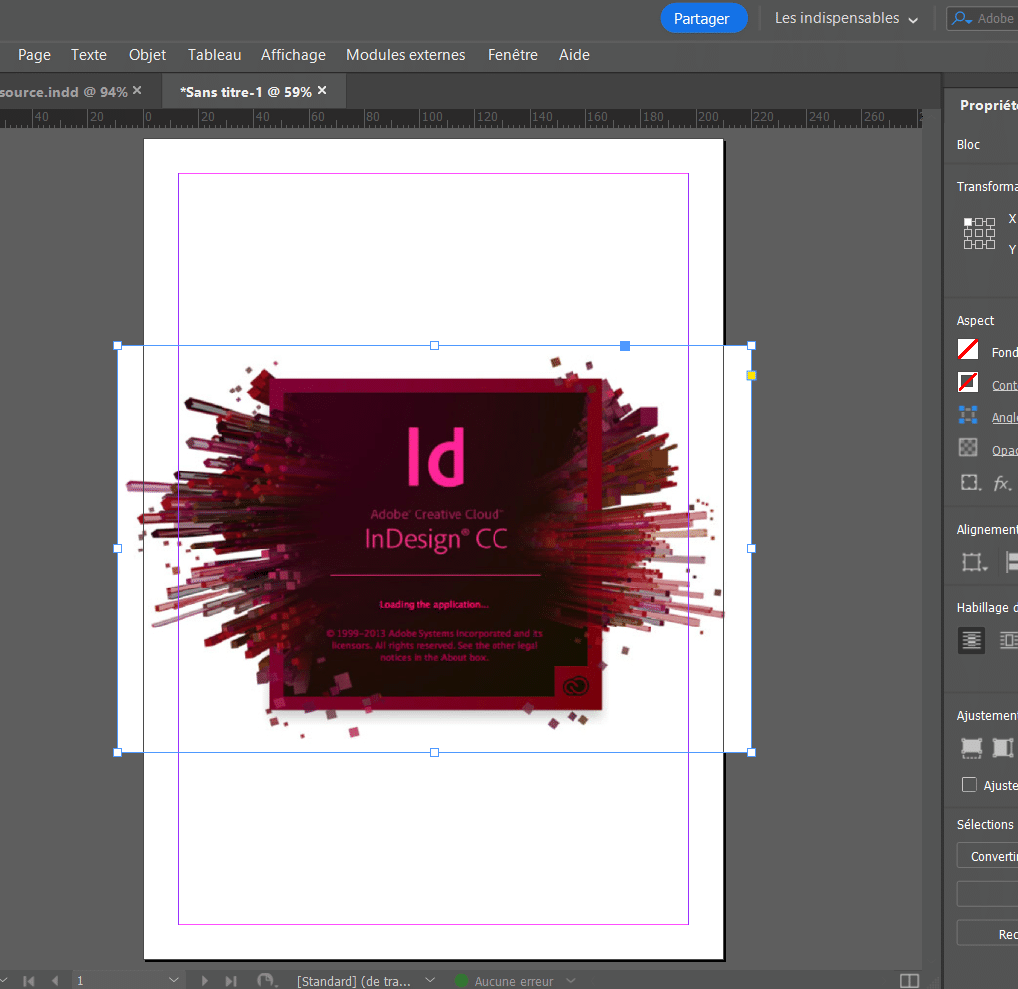
Task: Close the source.indd tab
Action: coord(137,91)
